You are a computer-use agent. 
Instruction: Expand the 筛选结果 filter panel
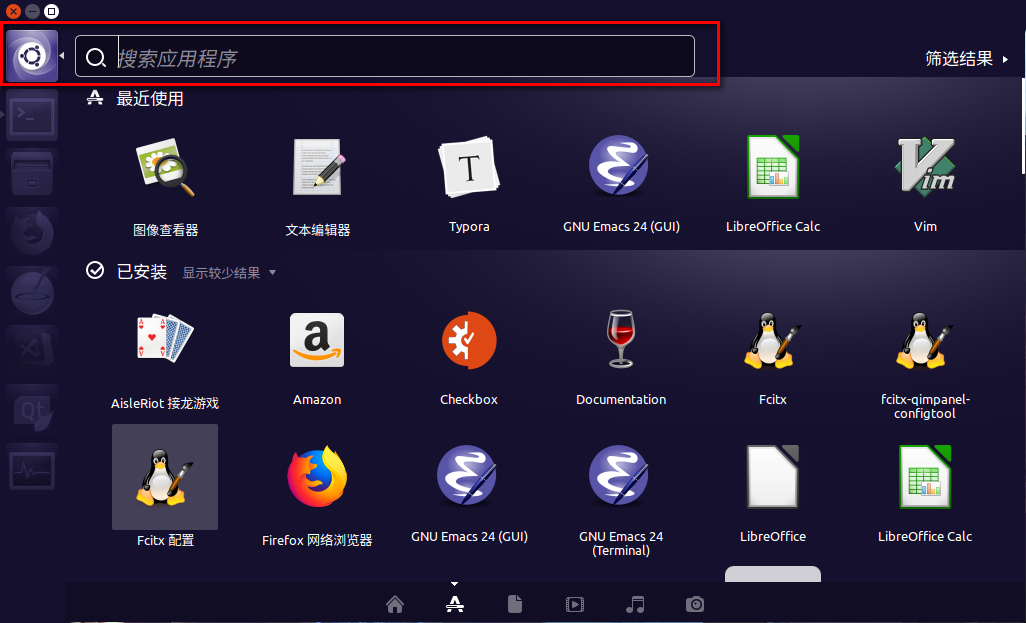pyautogui.click(x=966, y=59)
